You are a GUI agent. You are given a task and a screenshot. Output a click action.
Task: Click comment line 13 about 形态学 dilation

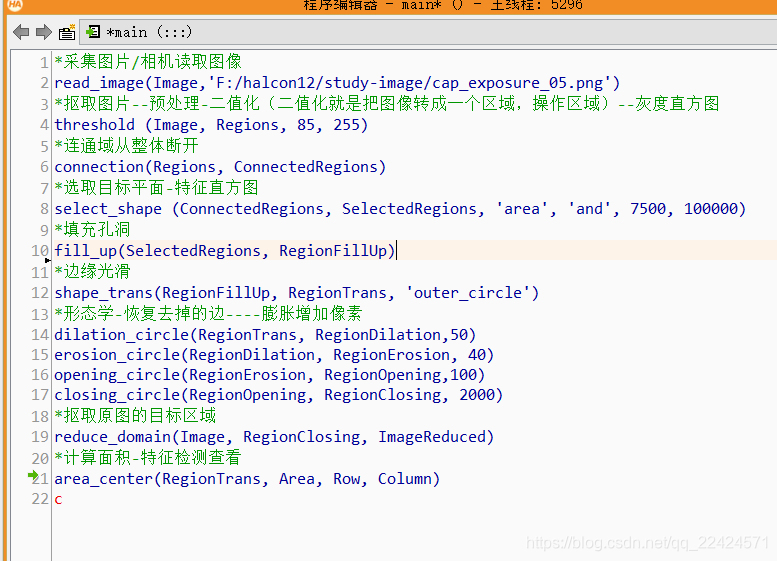click(208, 314)
